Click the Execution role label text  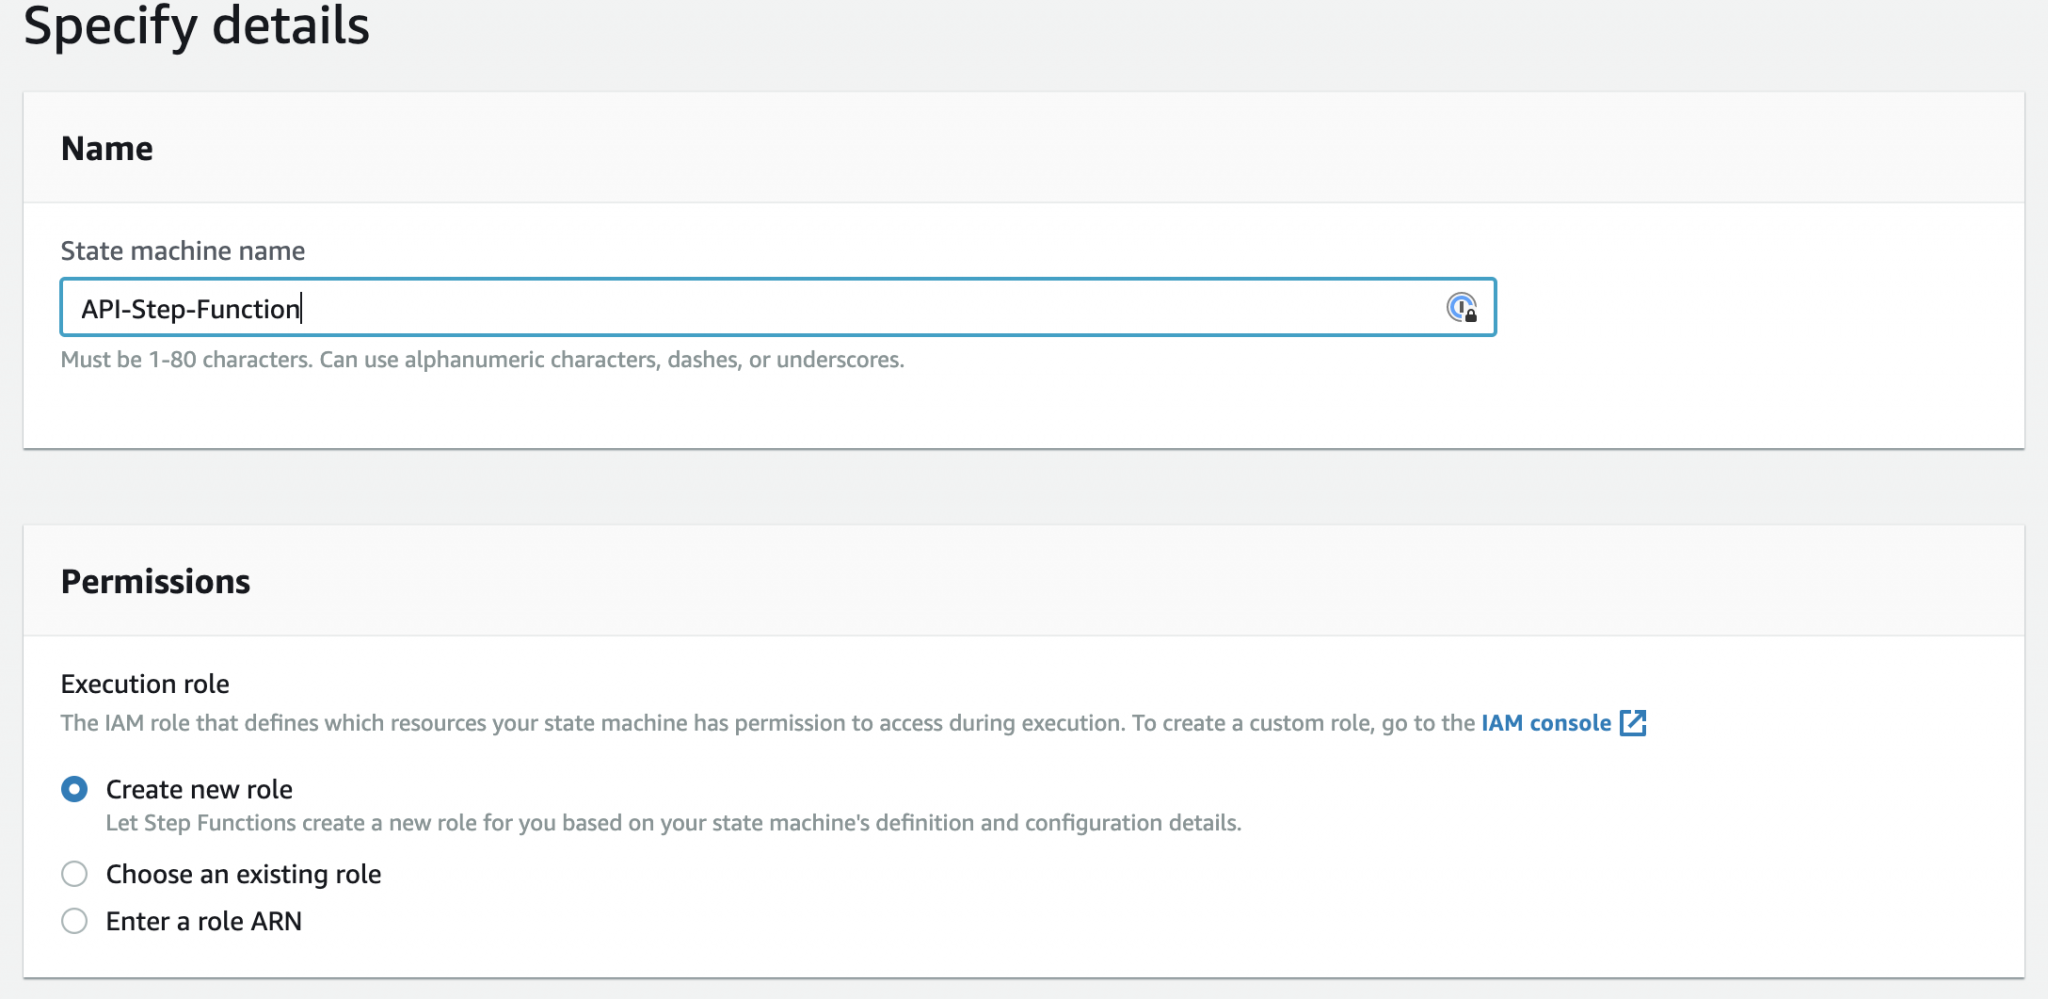tap(145, 683)
